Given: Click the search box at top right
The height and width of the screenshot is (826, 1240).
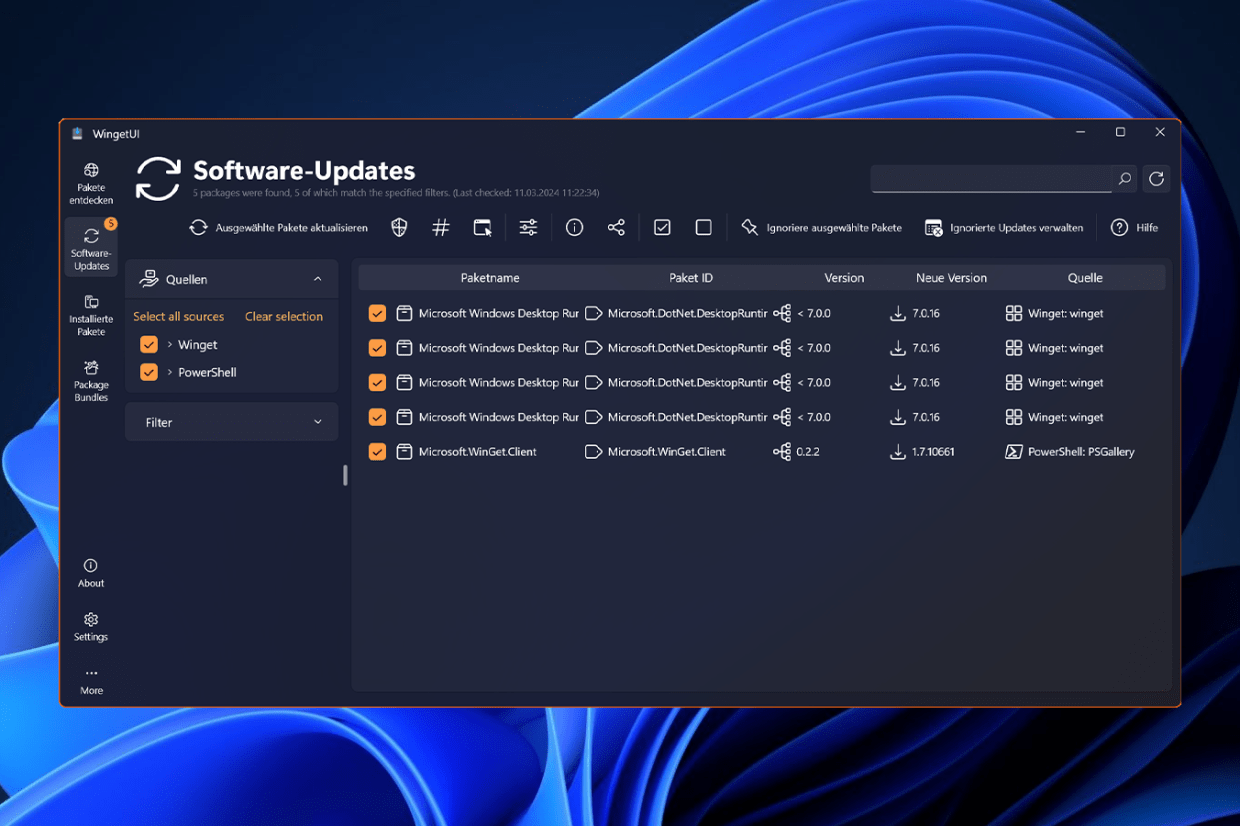Looking at the screenshot, I should click(991, 179).
